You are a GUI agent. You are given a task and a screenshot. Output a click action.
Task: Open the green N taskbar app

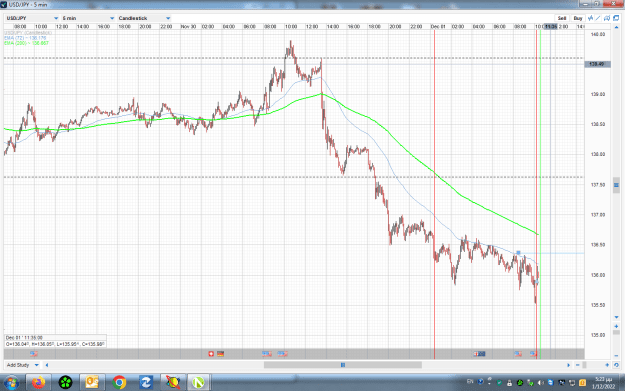(x=199, y=383)
